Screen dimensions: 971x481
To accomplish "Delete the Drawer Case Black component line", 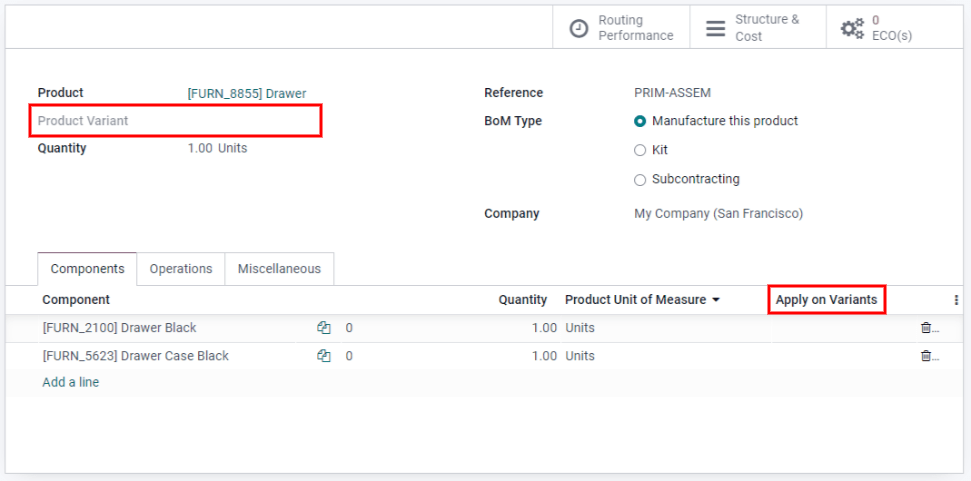I will coord(926,356).
